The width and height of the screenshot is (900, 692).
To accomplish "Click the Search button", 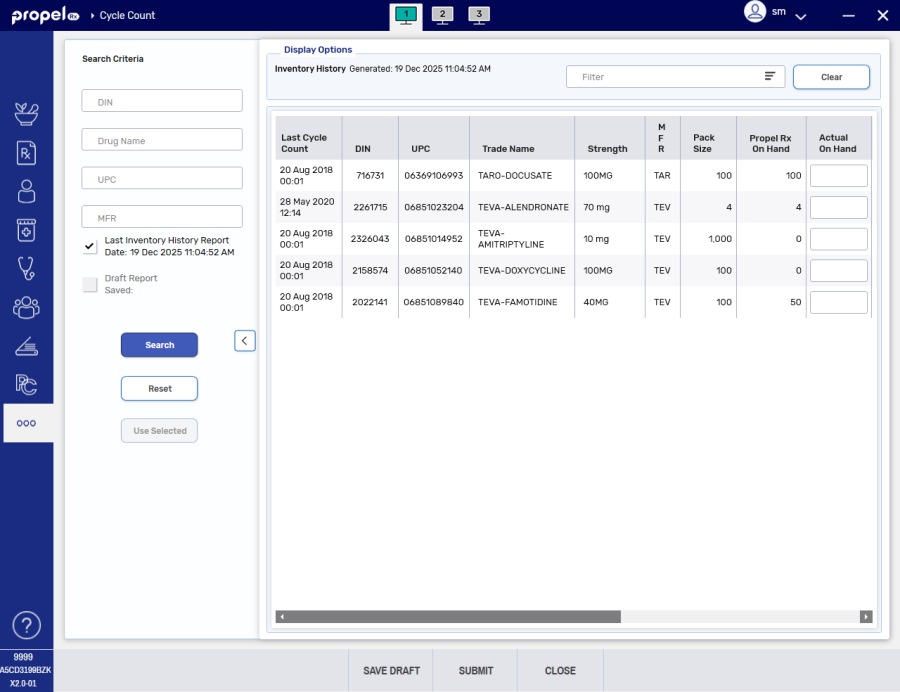I will [x=159, y=345].
